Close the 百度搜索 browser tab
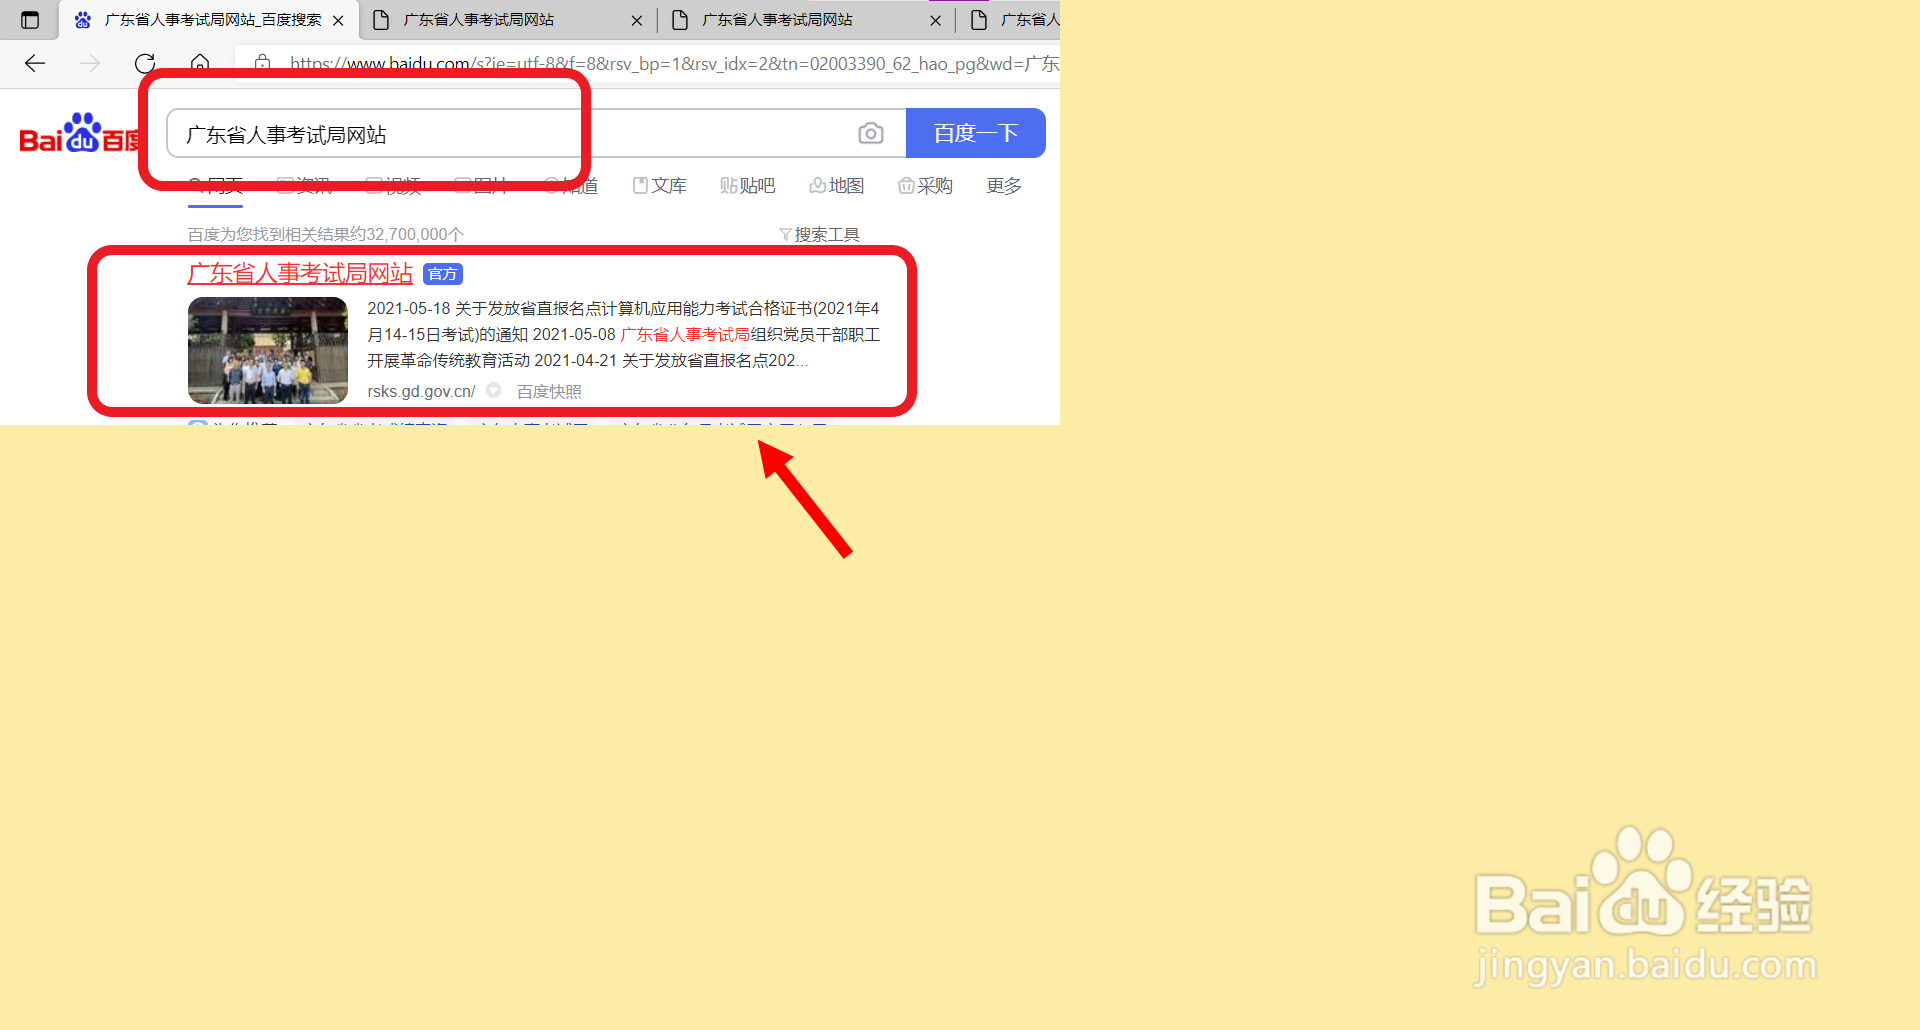This screenshot has width=1920, height=1030. [x=338, y=20]
